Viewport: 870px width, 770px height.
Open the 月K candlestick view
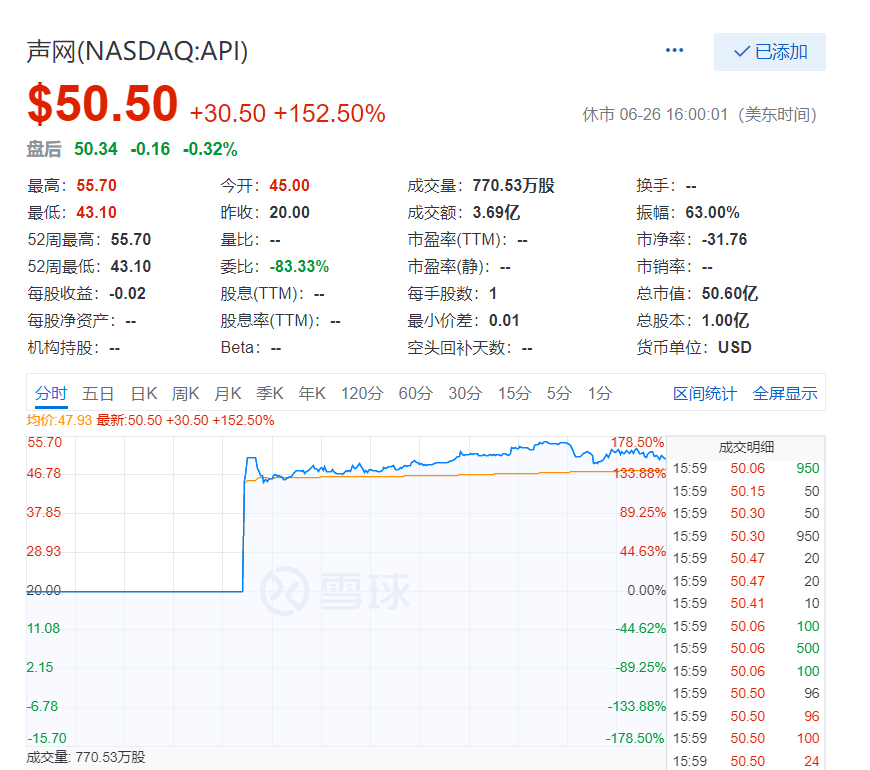[228, 394]
